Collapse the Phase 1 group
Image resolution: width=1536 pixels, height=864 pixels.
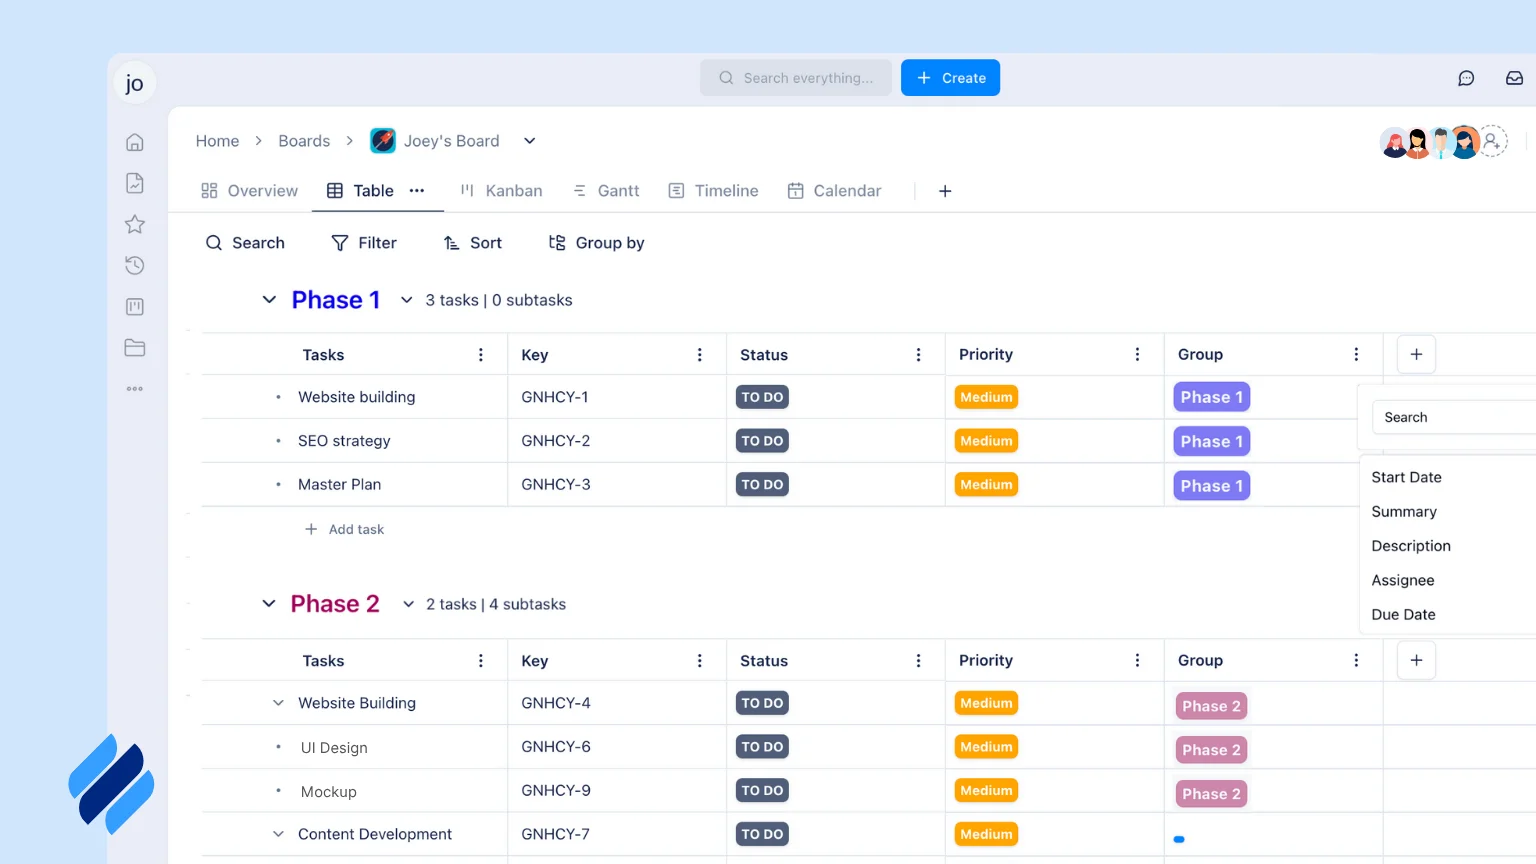pyautogui.click(x=268, y=299)
